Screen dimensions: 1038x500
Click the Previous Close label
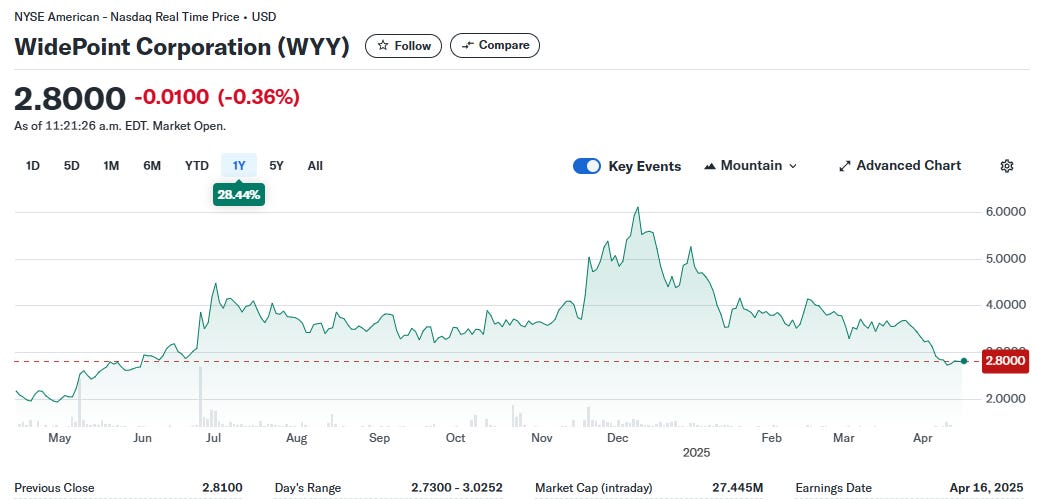tap(54, 488)
